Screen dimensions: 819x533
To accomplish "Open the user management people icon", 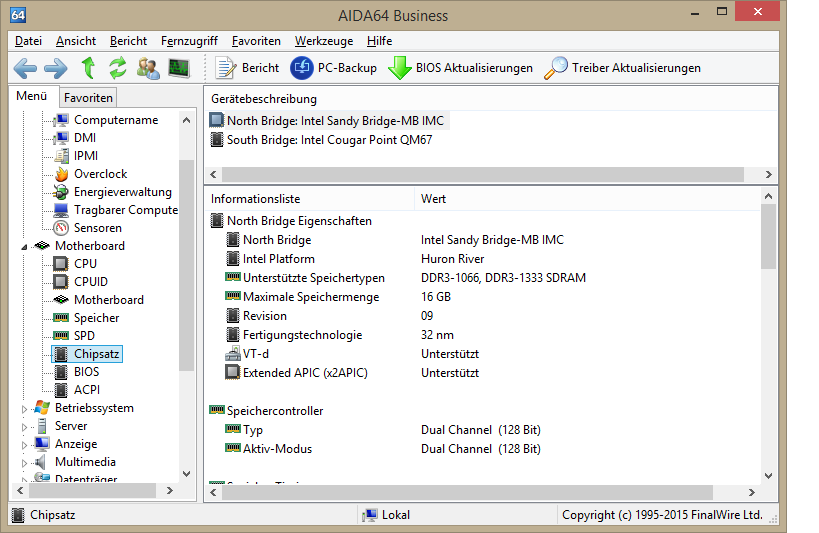I will [x=148, y=68].
